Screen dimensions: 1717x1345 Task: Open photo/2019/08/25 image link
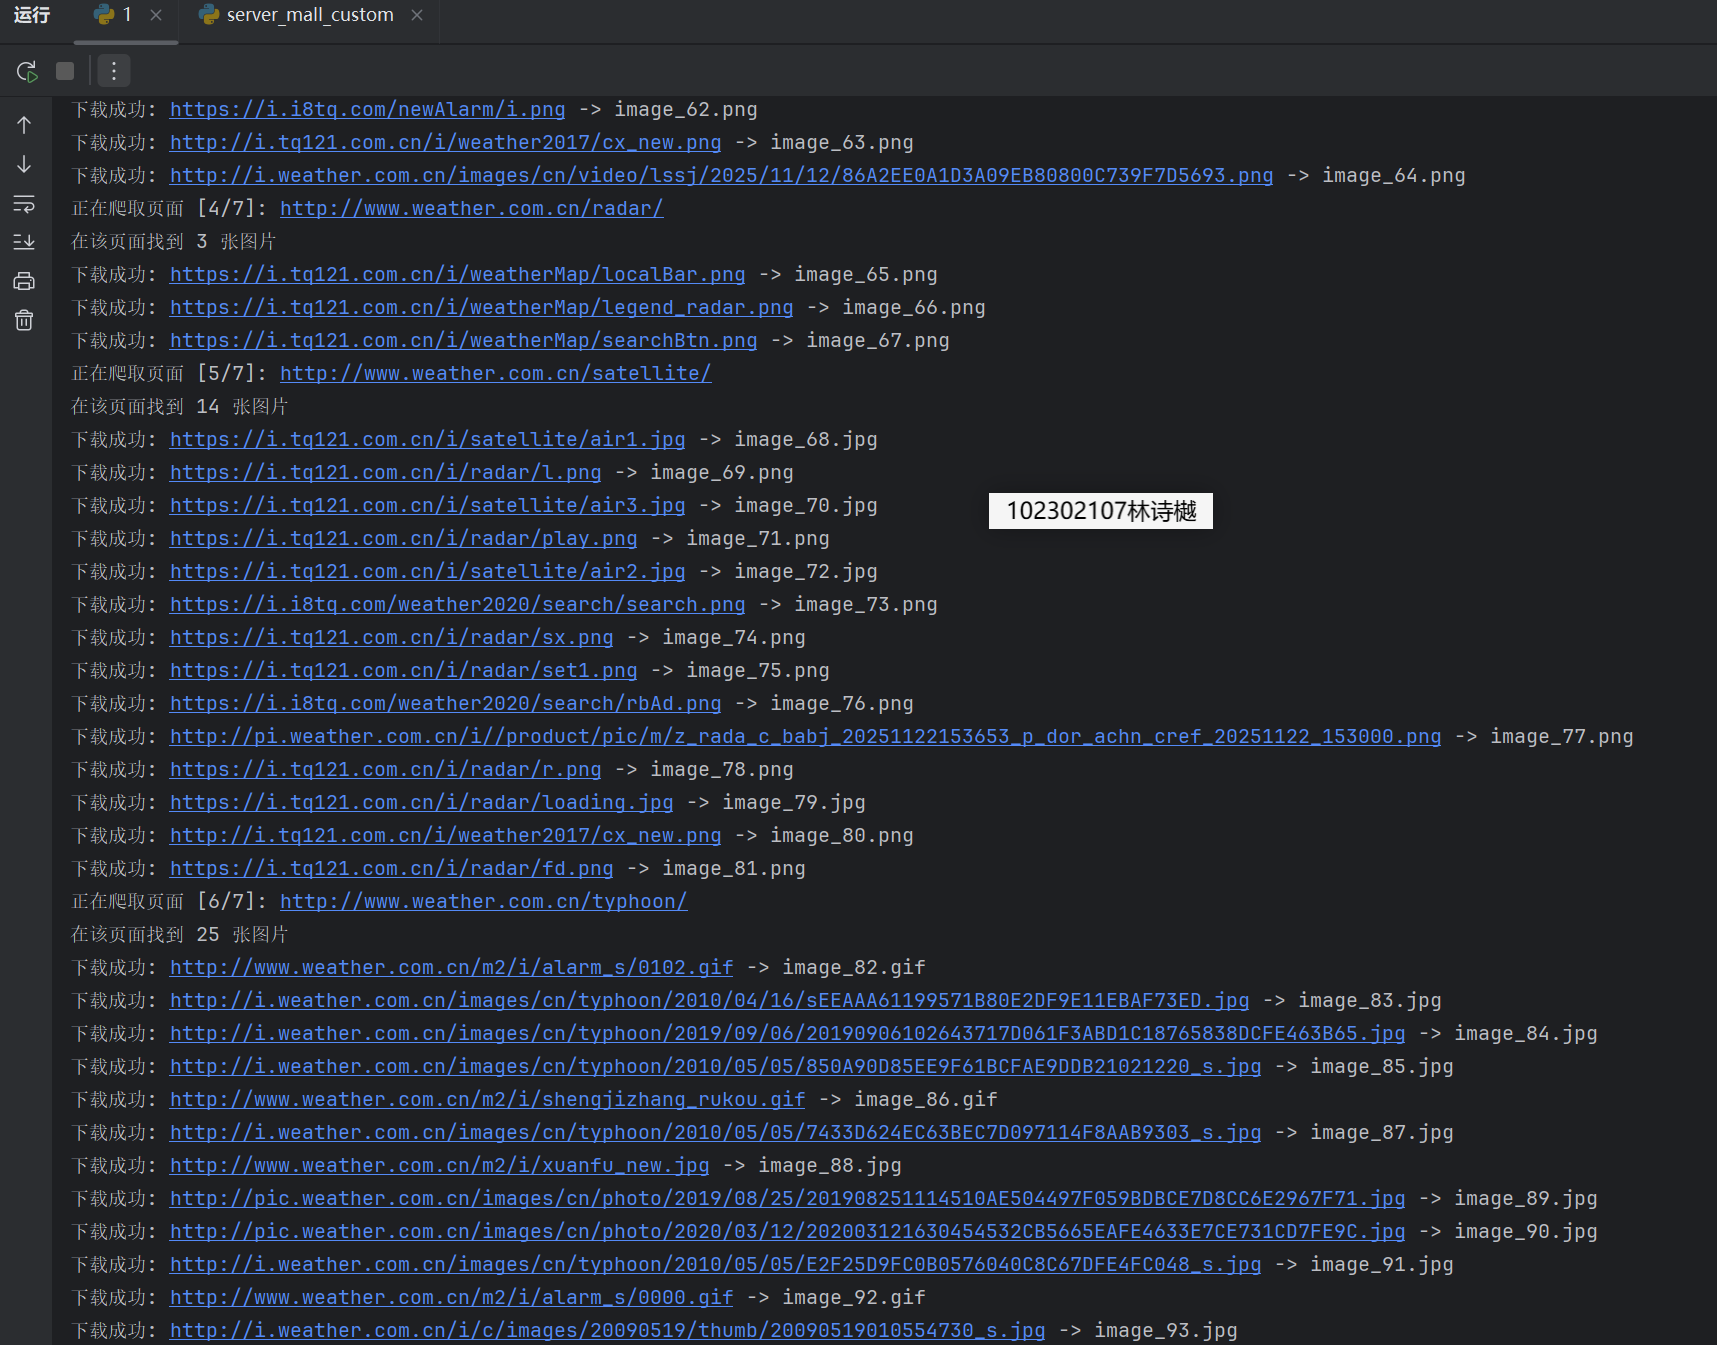click(787, 1198)
